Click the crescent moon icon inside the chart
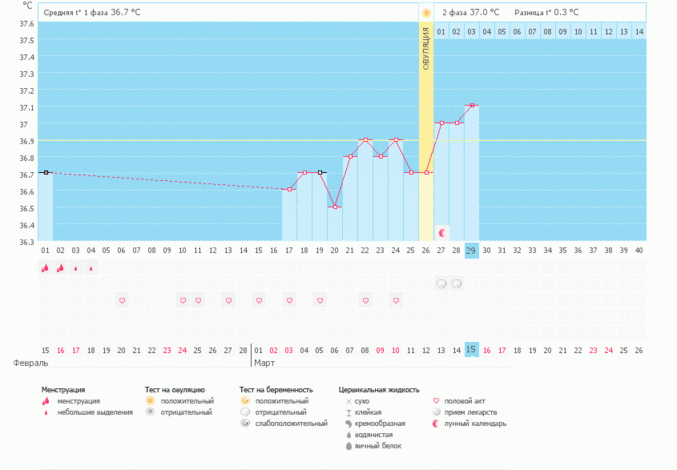This screenshot has width=677, height=470. tap(442, 231)
